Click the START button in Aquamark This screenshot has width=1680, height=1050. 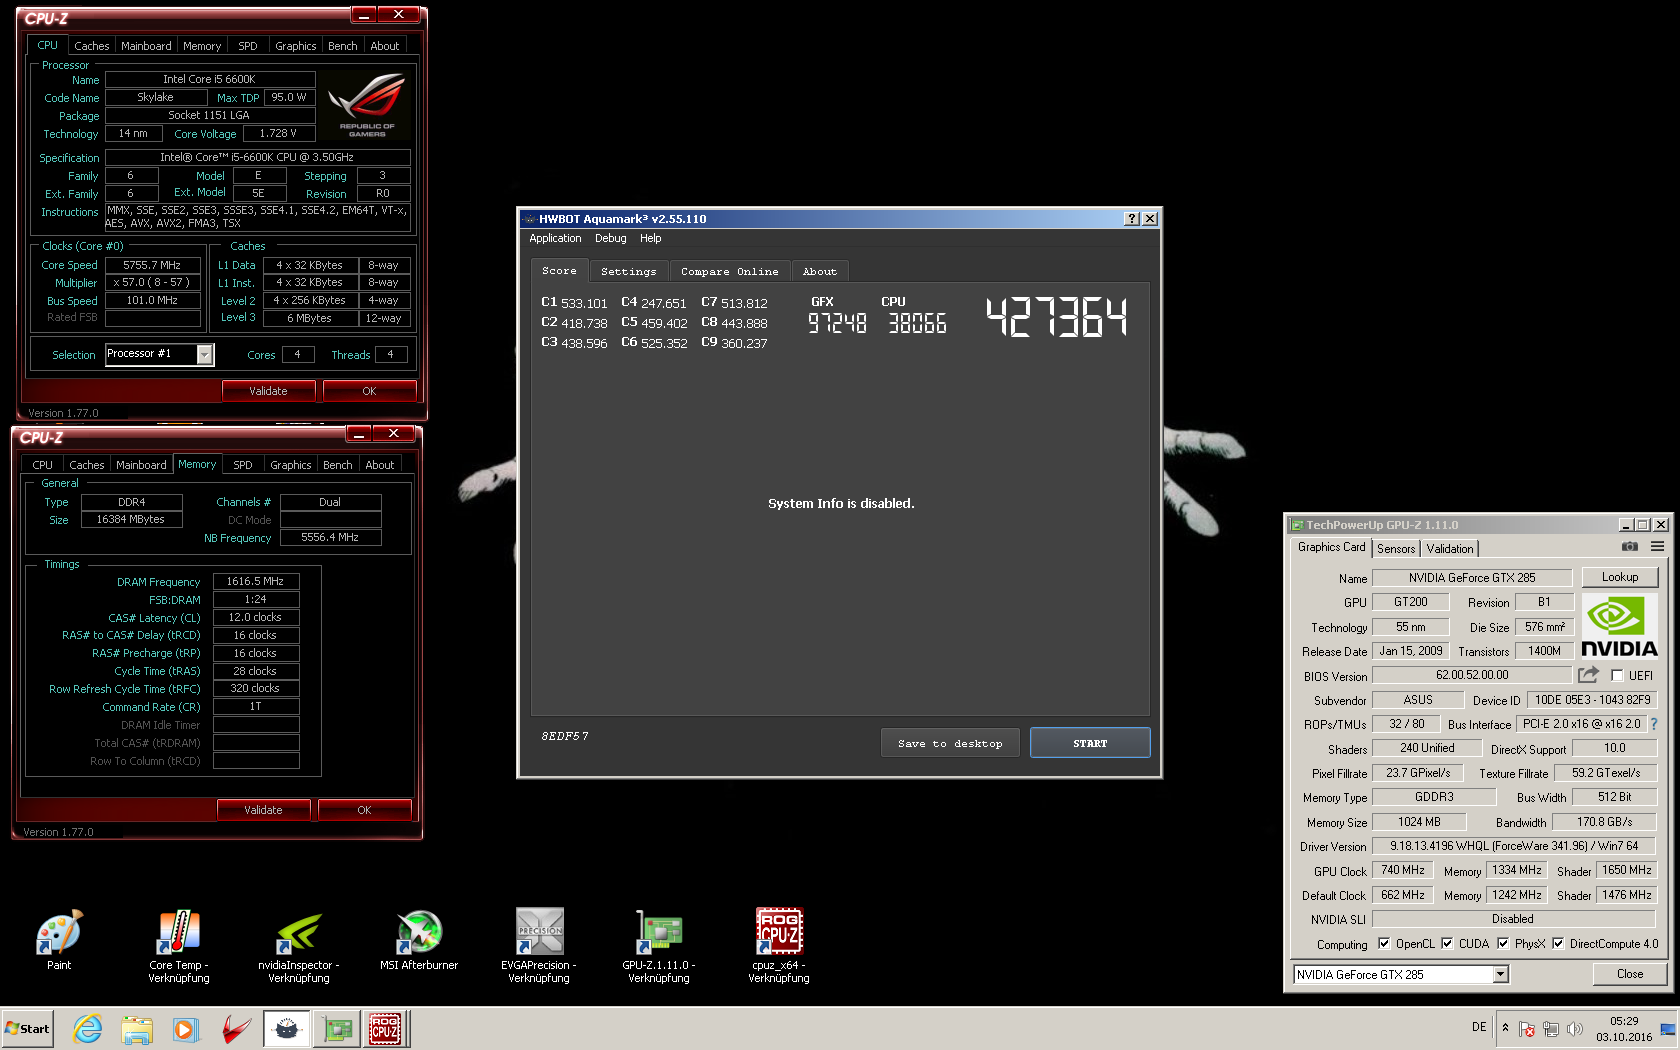pos(1090,743)
